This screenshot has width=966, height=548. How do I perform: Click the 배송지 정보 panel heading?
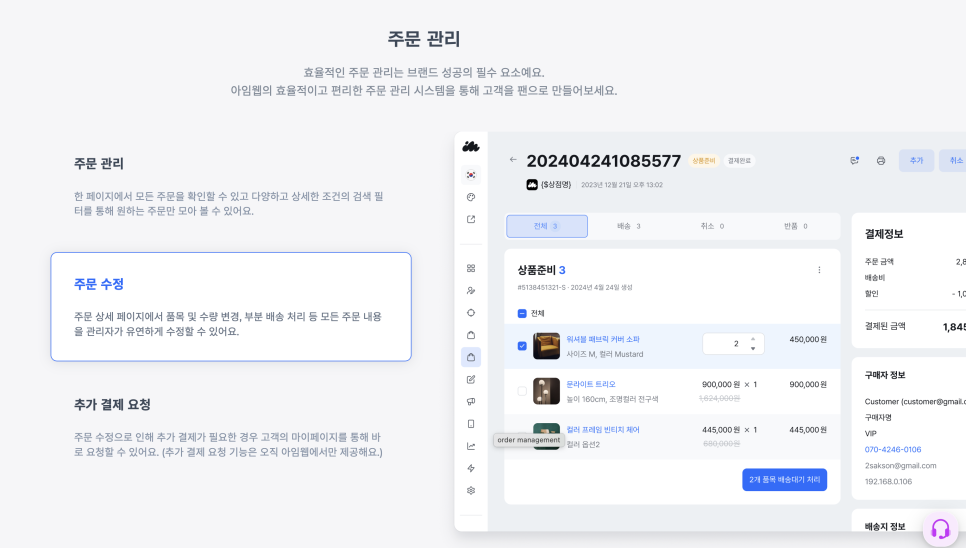point(885,526)
